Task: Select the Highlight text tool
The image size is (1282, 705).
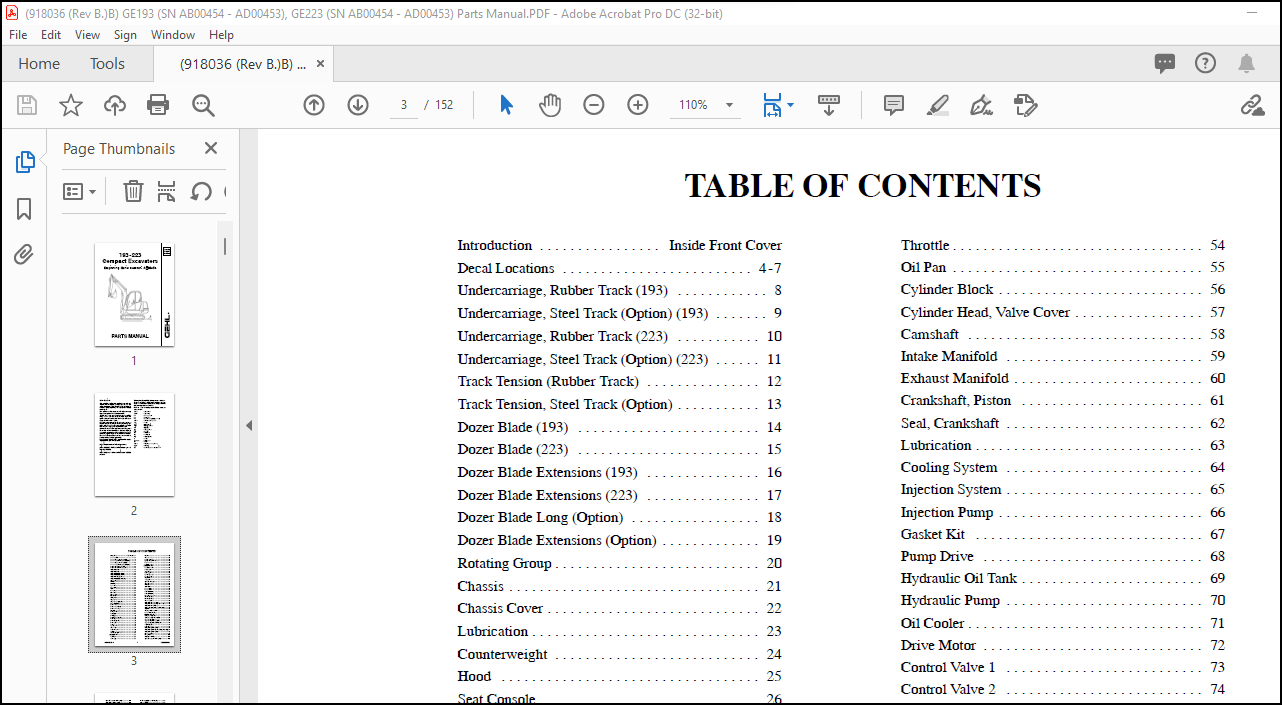Action: [937, 105]
